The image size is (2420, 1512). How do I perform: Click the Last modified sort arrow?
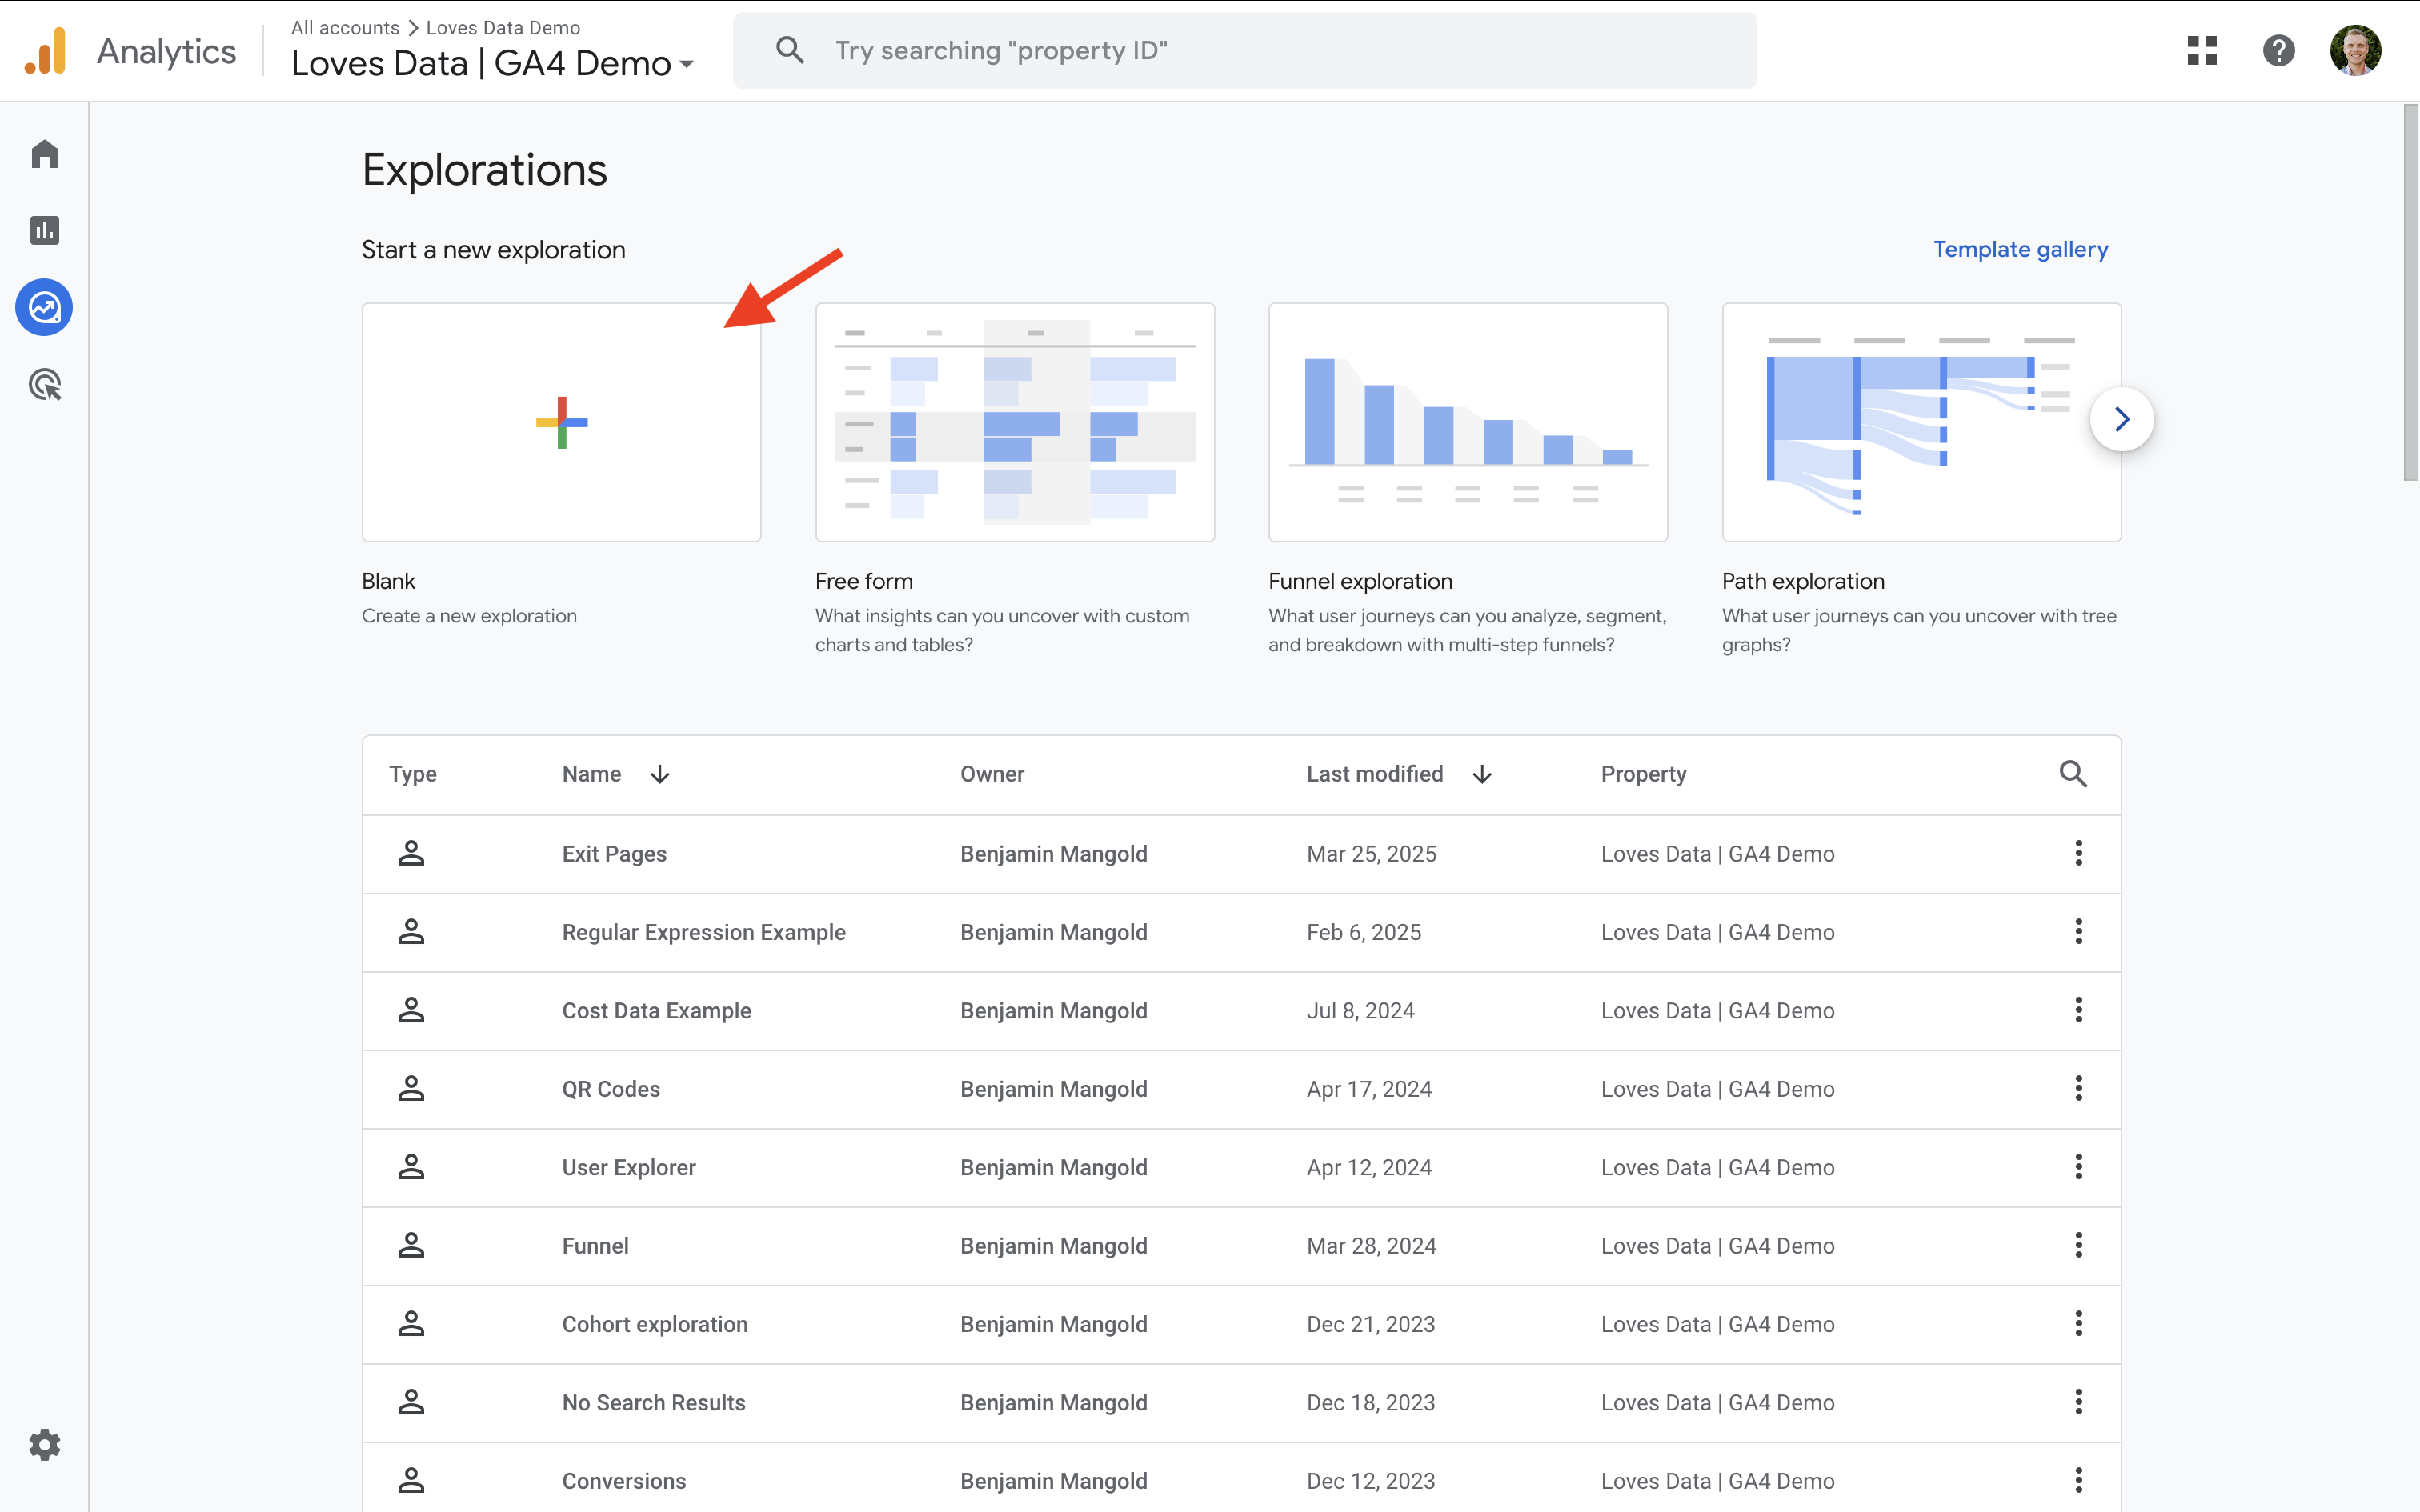(1482, 775)
